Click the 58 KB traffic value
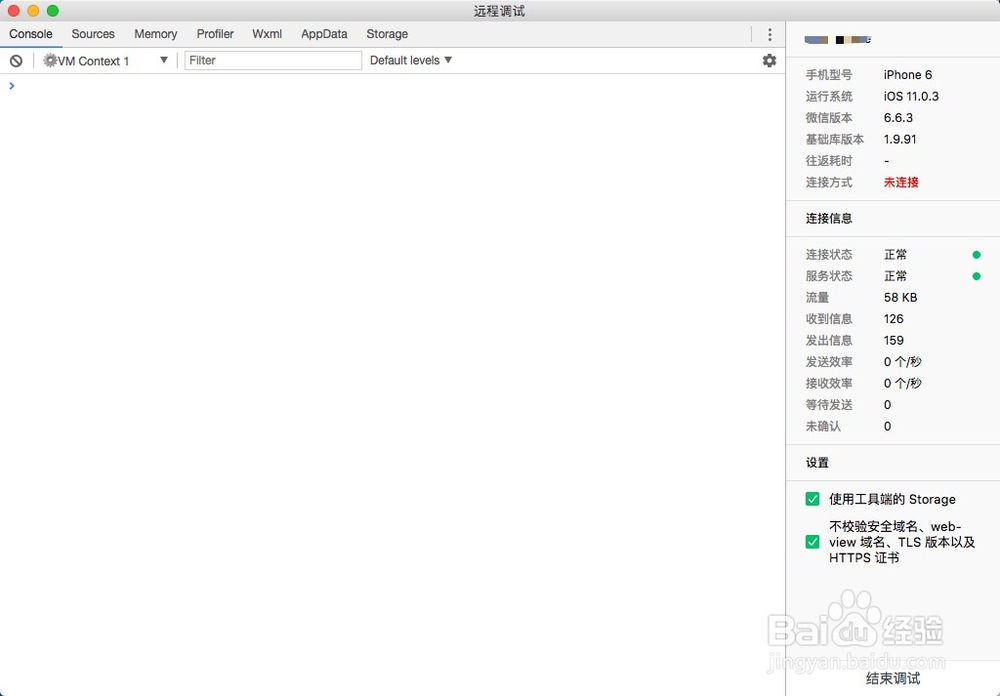This screenshot has height=696, width=1000. tap(901, 297)
